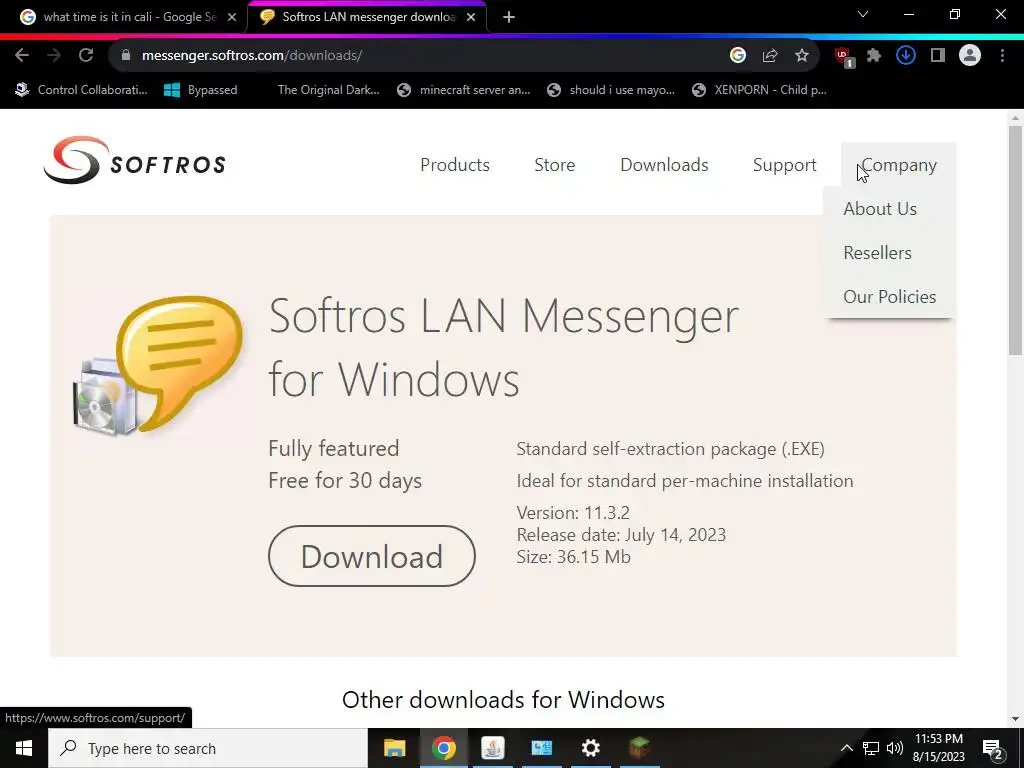Share this page via share icon

[x=769, y=56]
